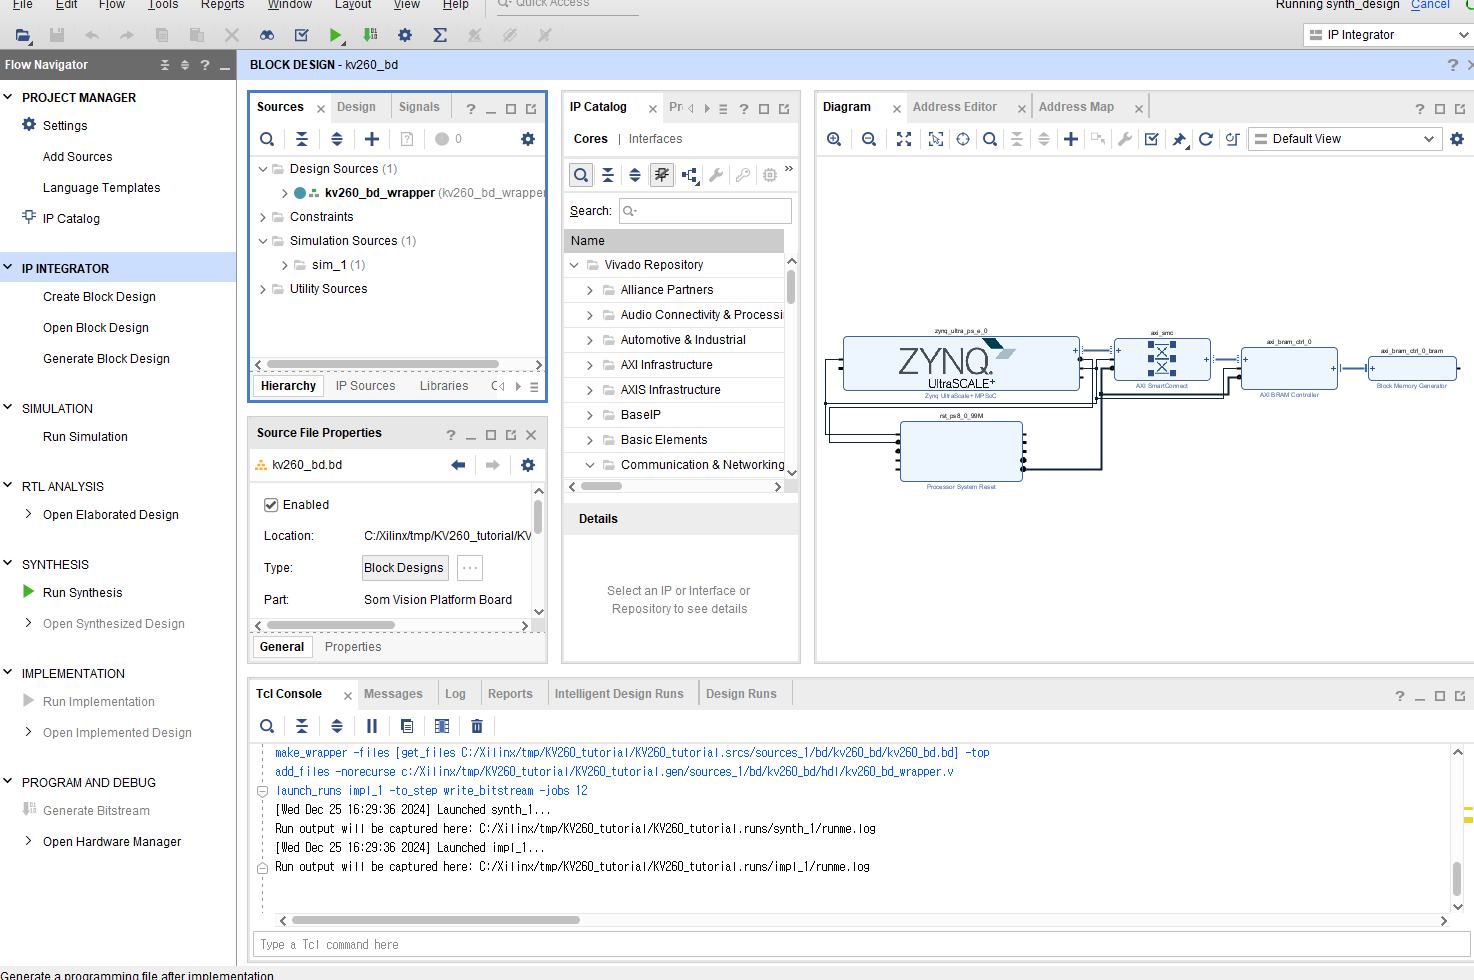1474x980 pixels.
Task: Expand Open Elaborated Design item
Action: tap(28, 514)
